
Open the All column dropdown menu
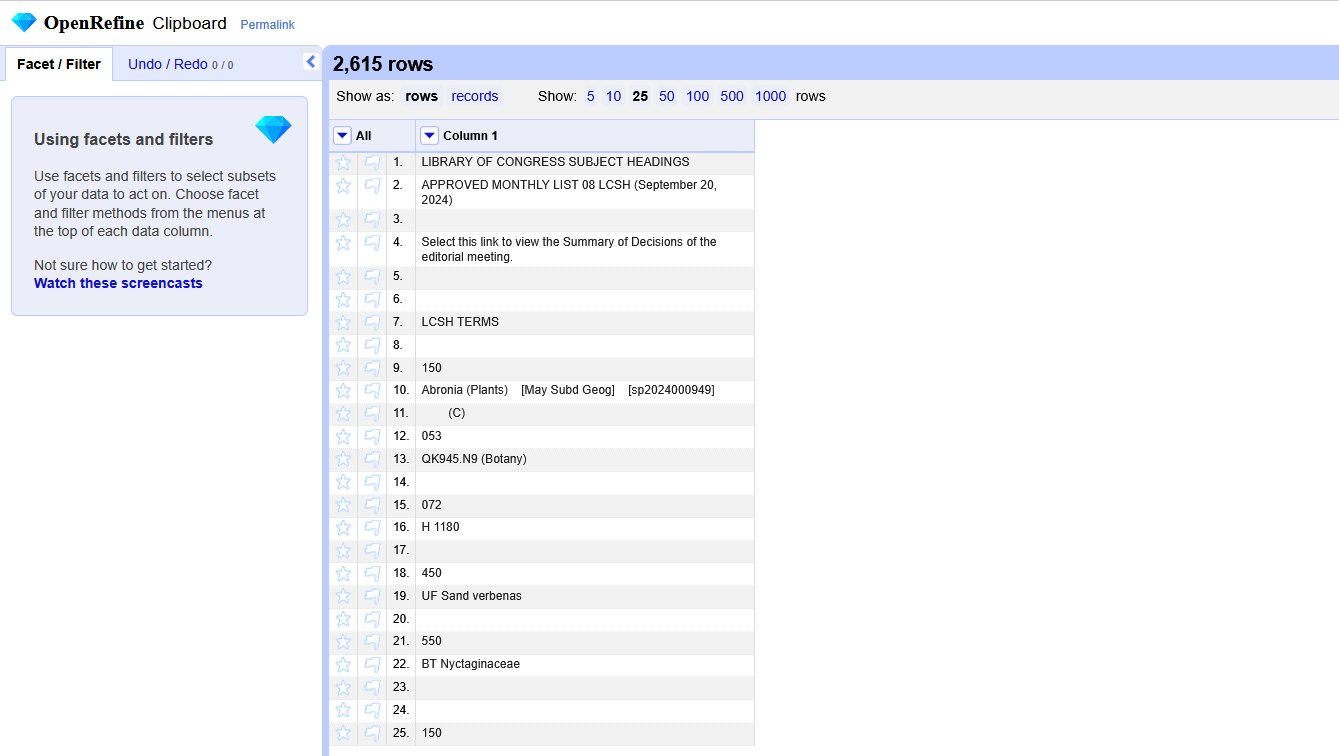coord(342,136)
